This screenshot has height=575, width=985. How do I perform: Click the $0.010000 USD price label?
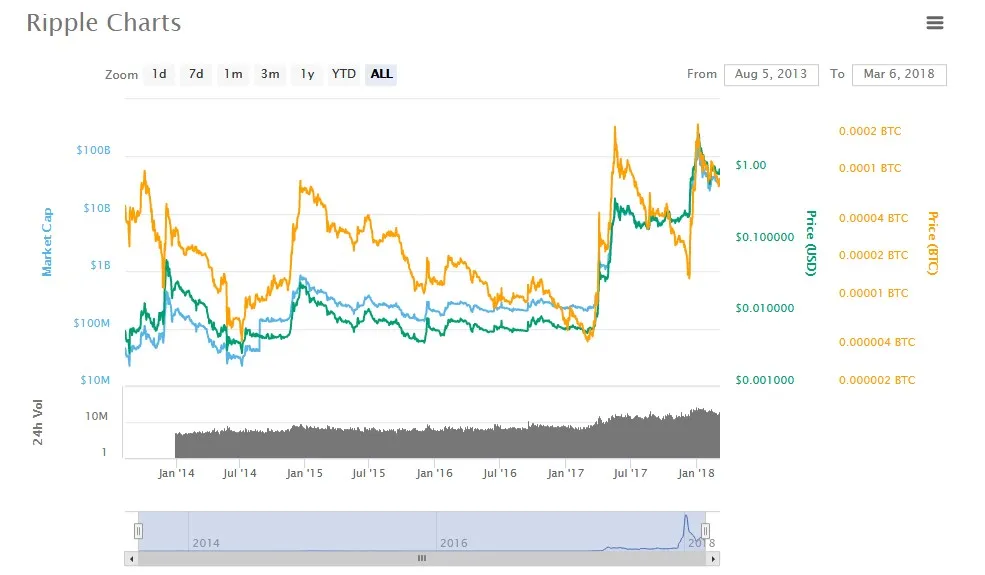tap(765, 308)
